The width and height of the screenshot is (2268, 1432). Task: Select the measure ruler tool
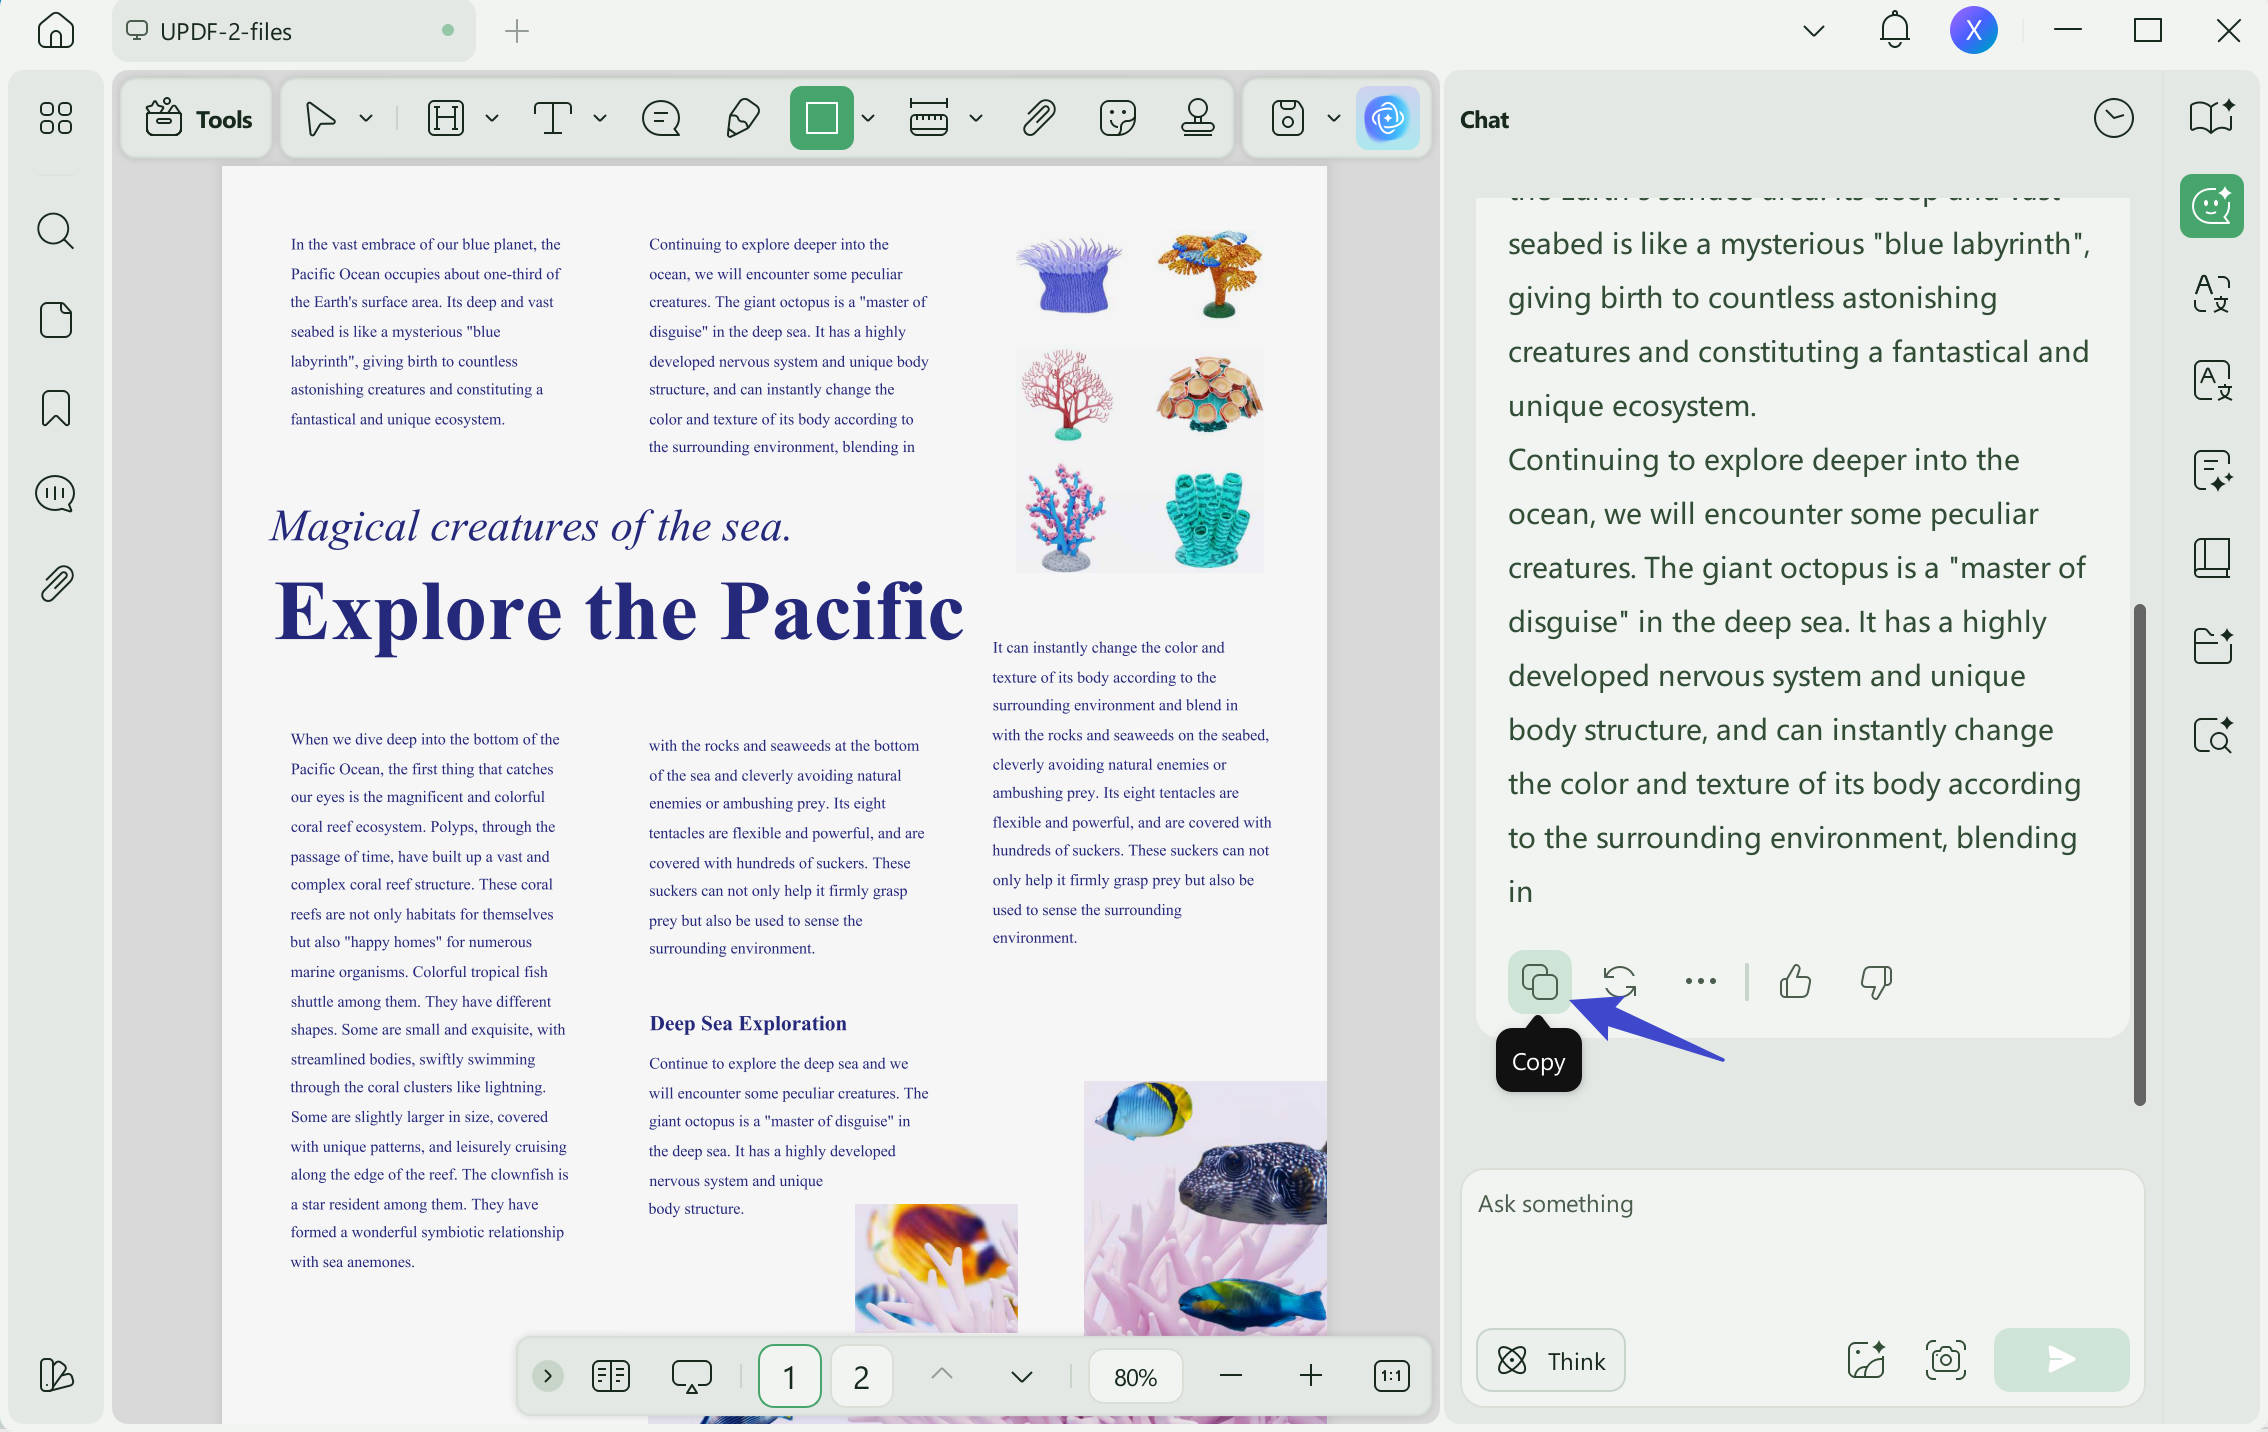point(929,118)
